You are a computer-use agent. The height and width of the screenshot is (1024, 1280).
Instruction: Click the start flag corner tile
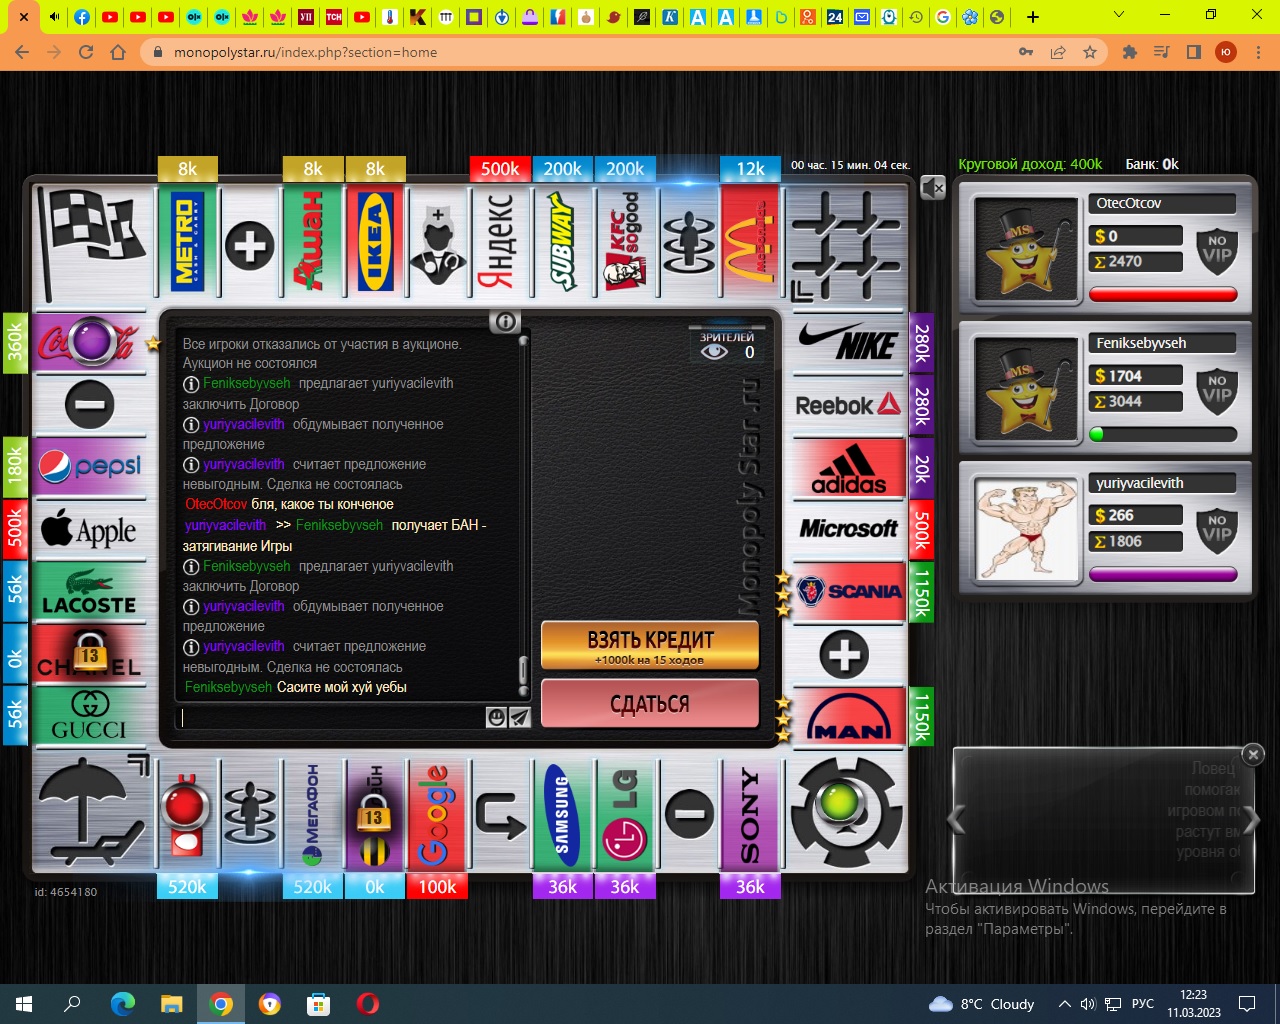point(92,244)
